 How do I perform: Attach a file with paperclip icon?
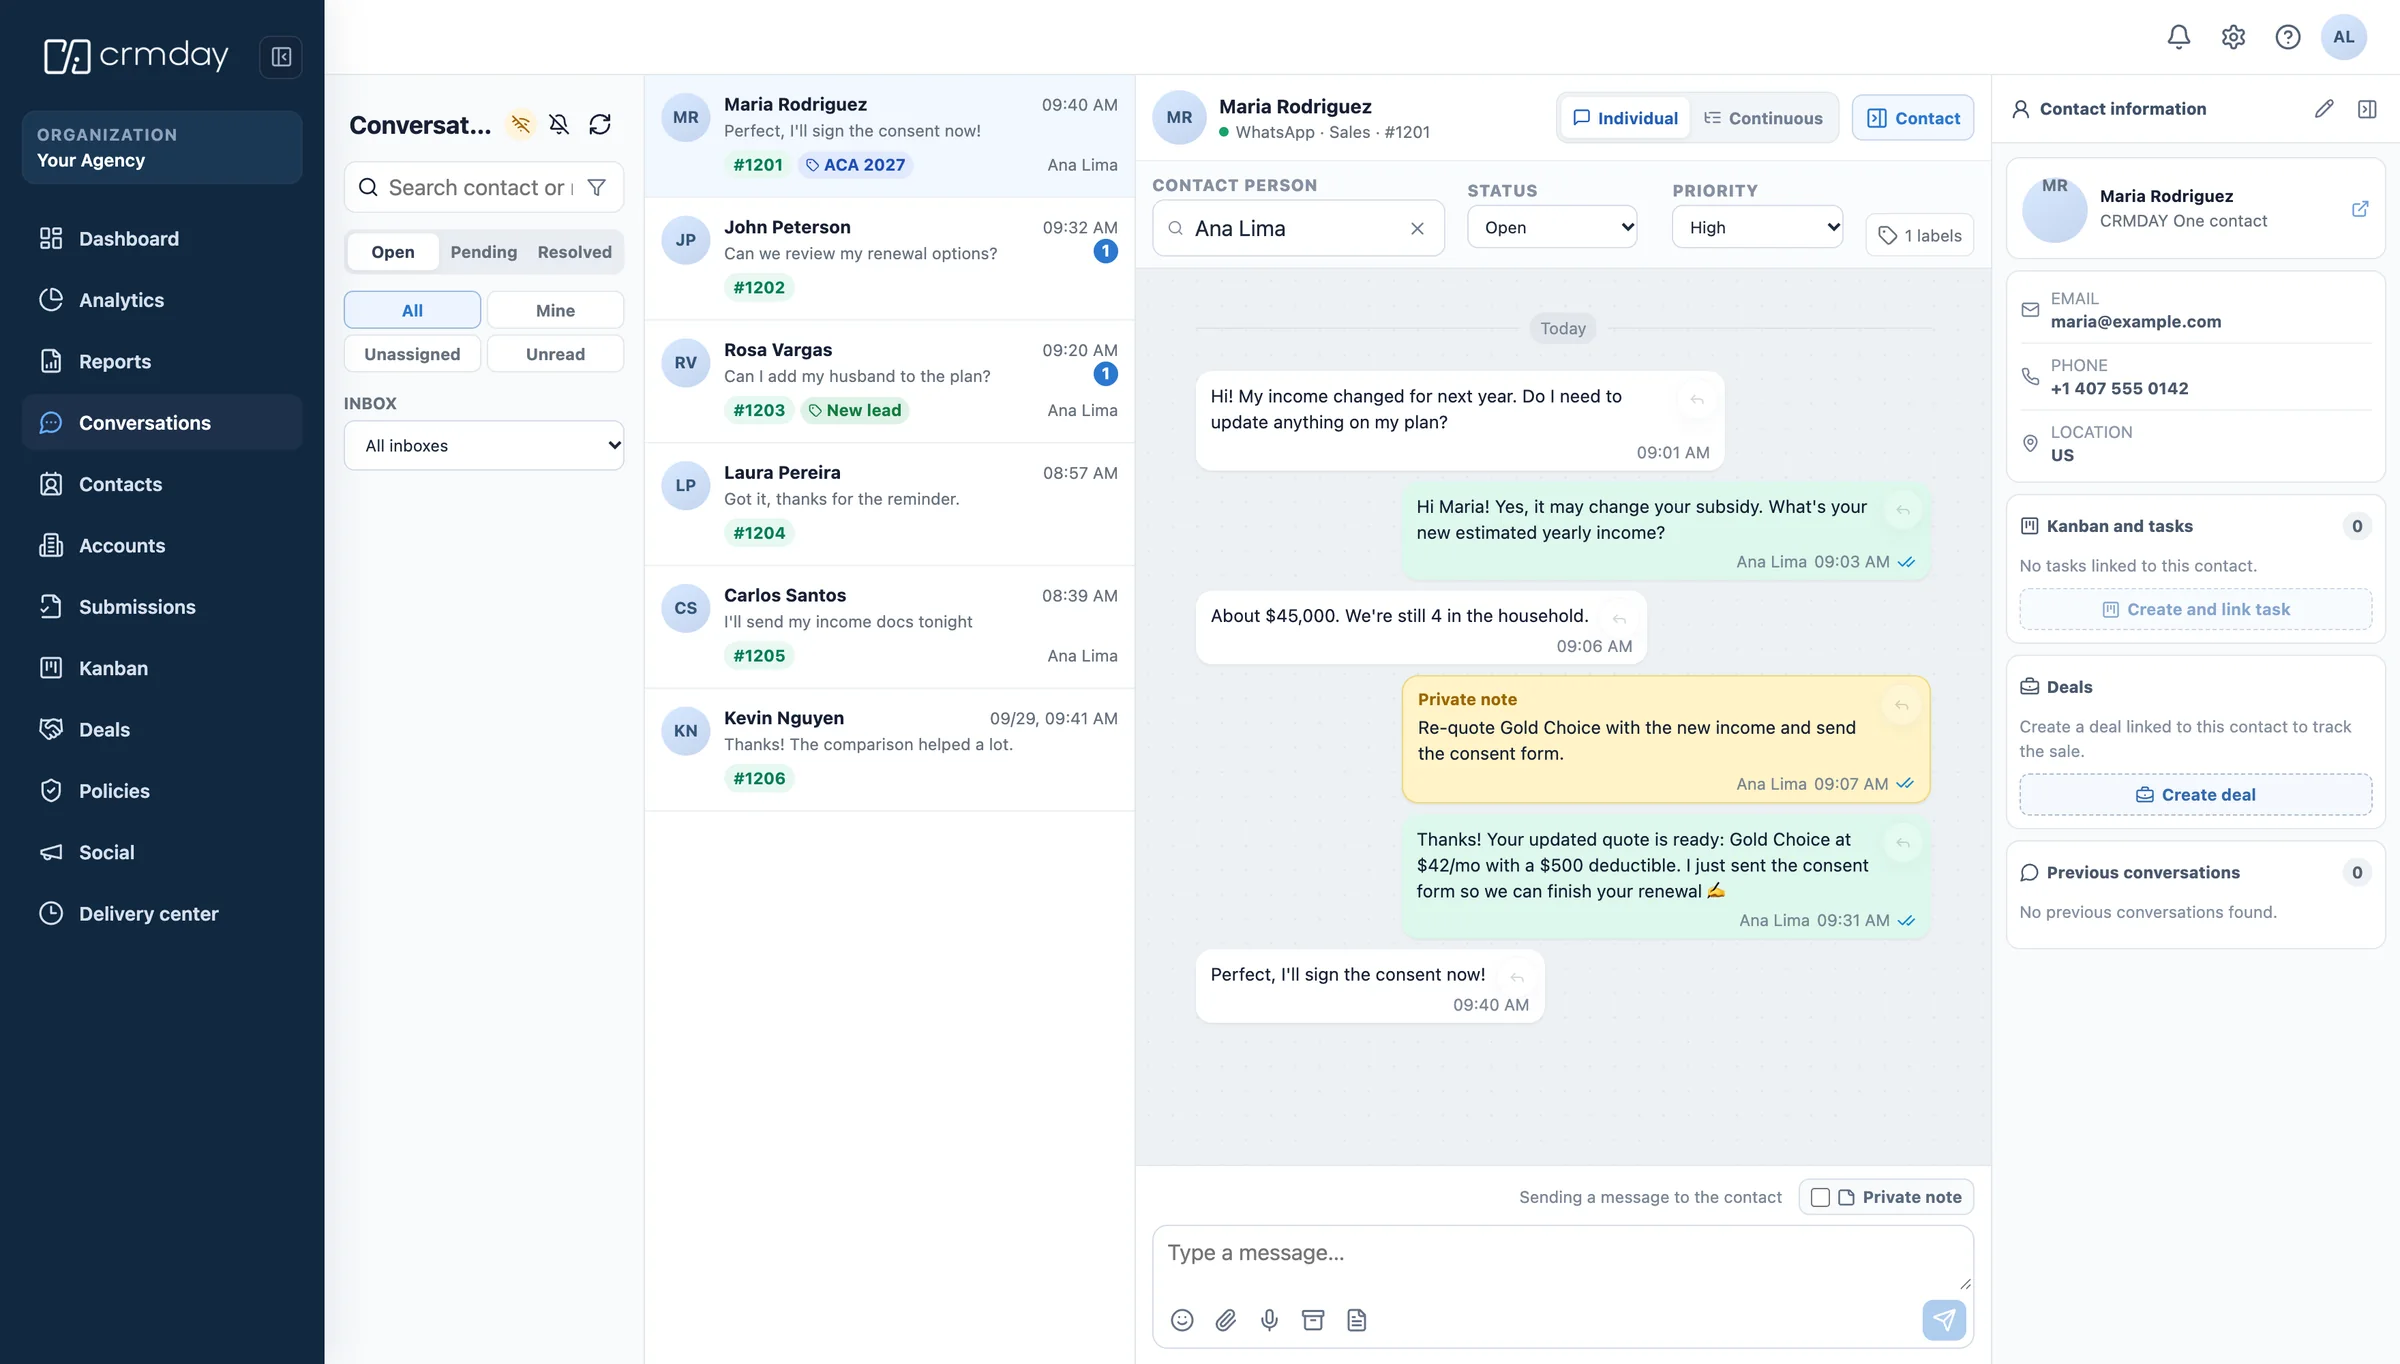click(x=1226, y=1320)
